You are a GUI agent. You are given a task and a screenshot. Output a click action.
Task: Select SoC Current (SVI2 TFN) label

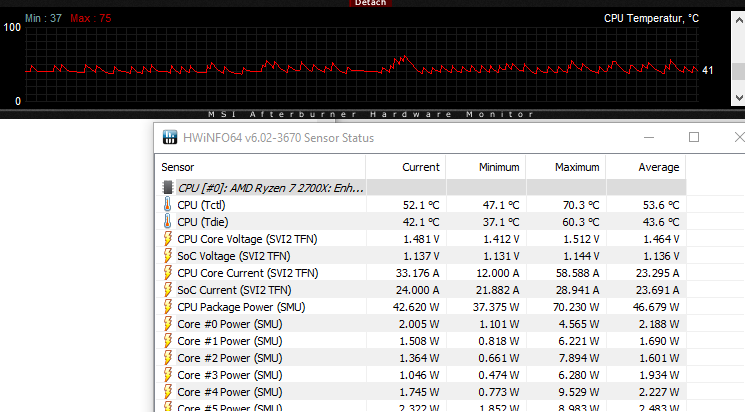click(234, 290)
